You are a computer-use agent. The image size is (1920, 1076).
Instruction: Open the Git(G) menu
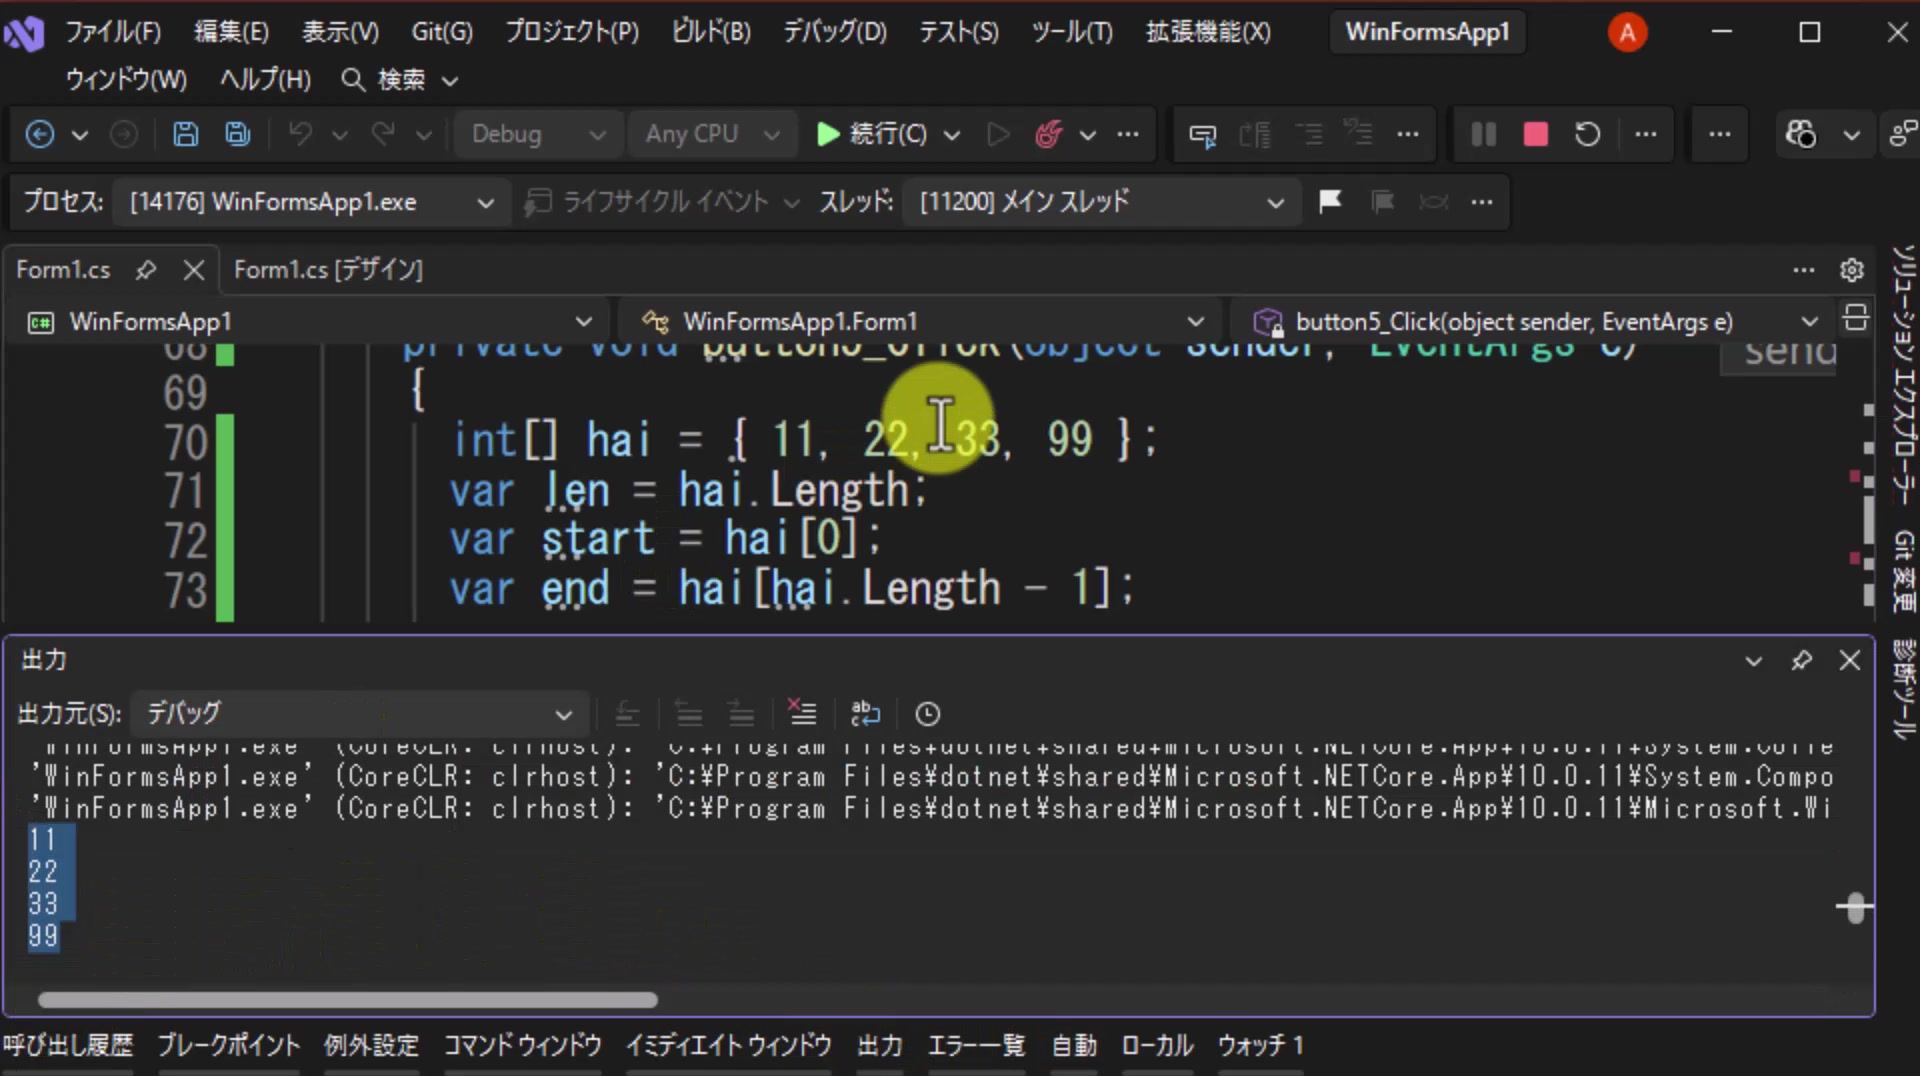(x=442, y=32)
